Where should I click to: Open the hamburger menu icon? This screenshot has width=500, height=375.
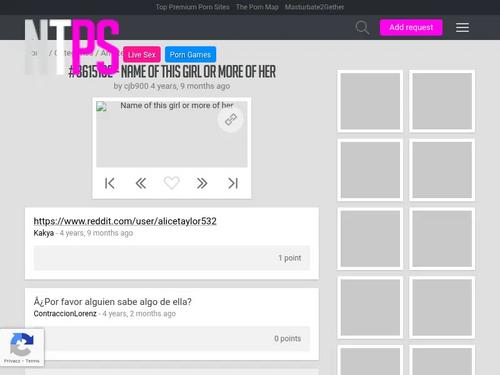click(x=462, y=27)
